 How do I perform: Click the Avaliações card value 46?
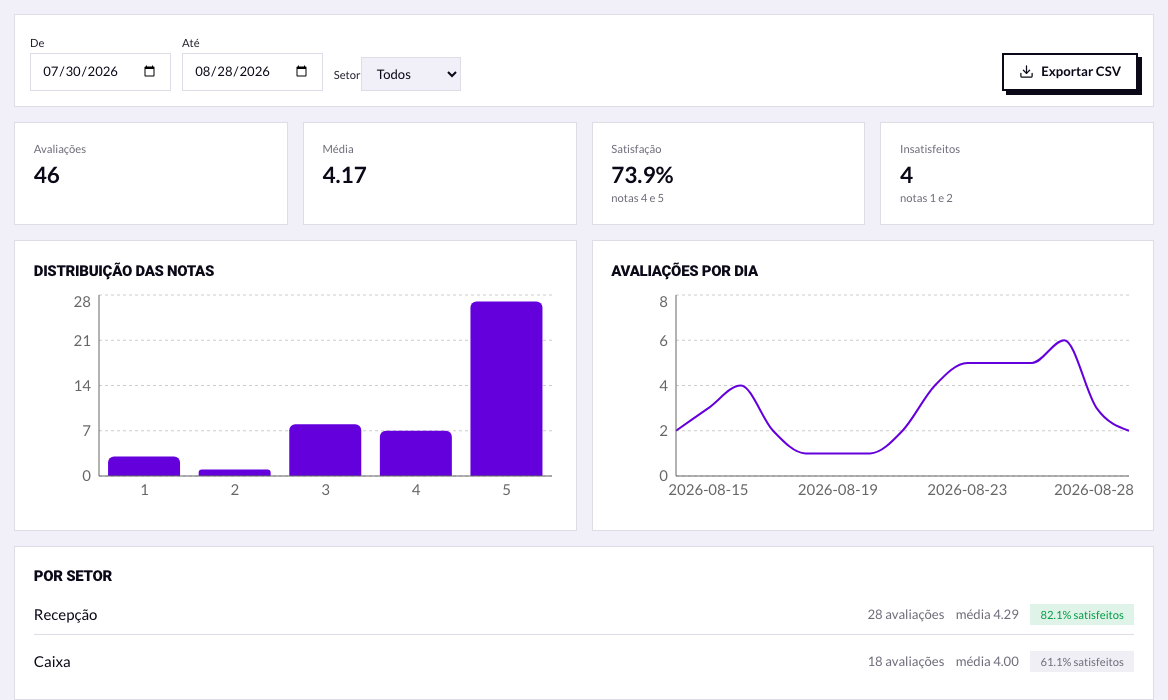tap(46, 175)
